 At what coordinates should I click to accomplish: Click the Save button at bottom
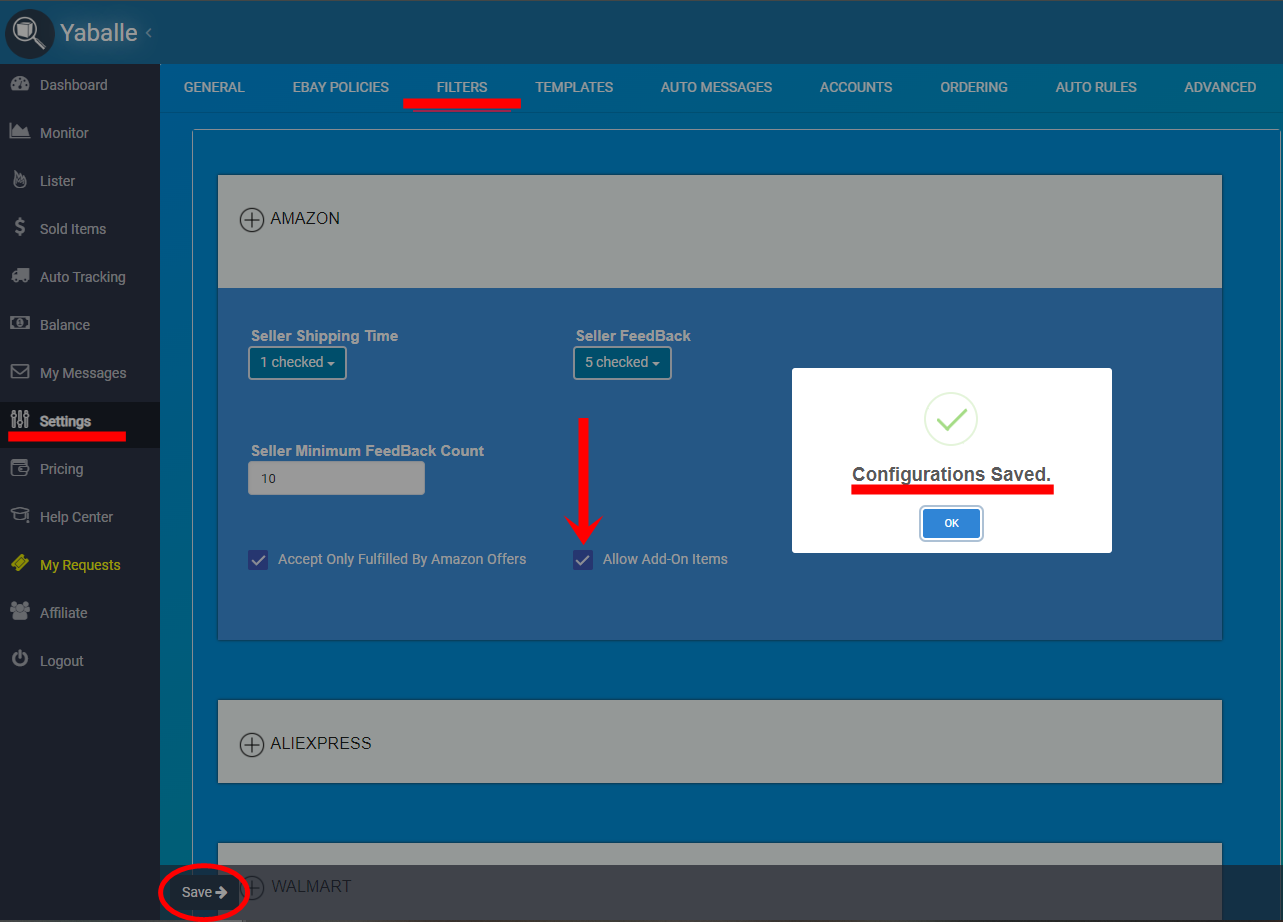[204, 892]
